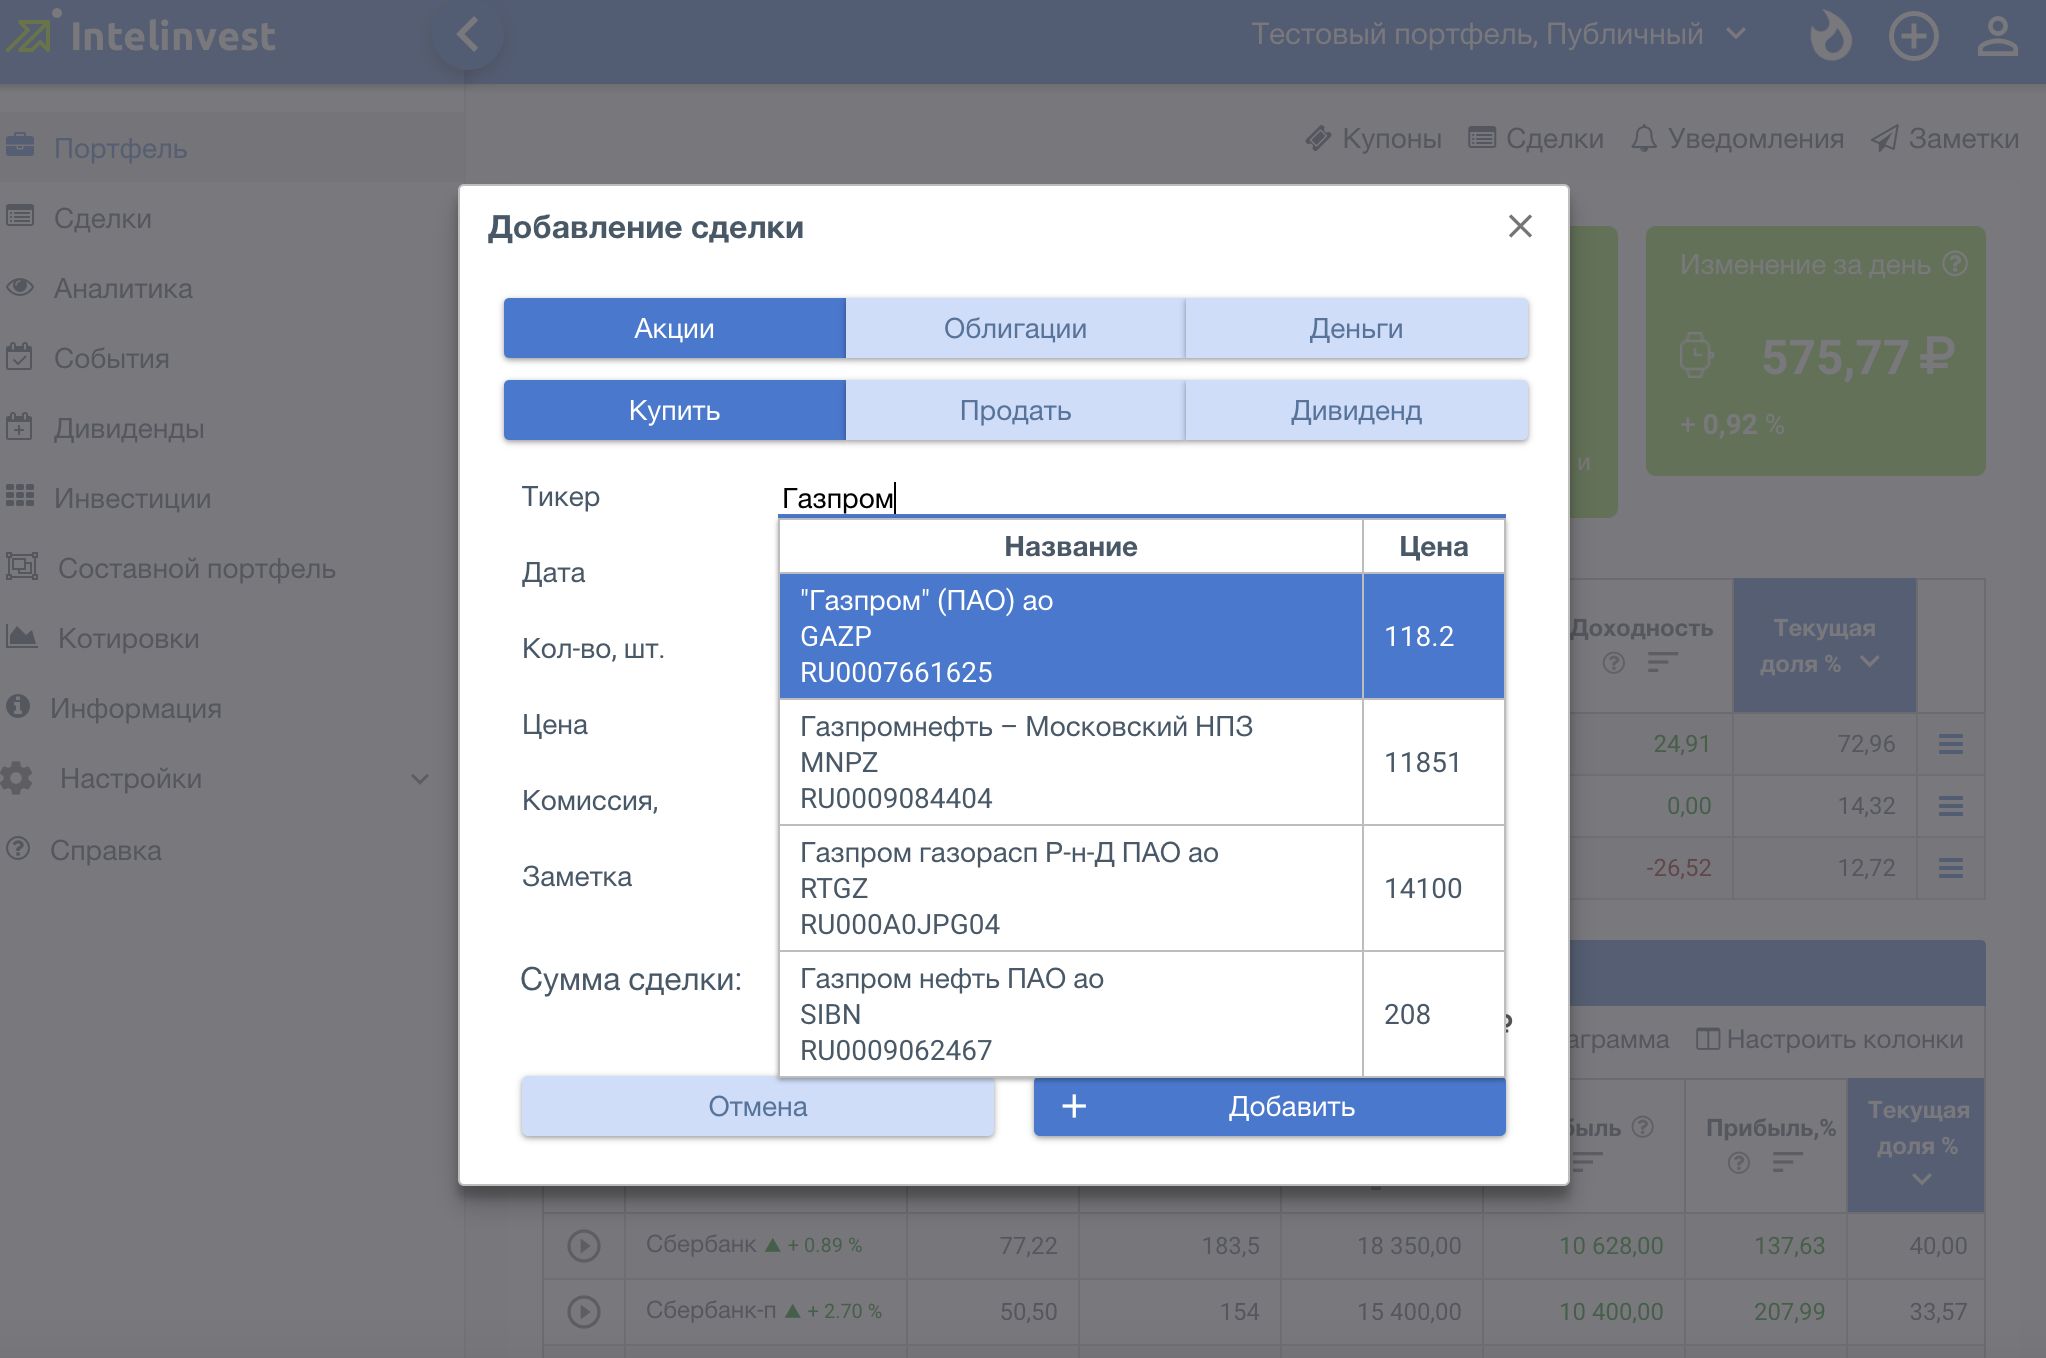Click the Intelinvest logo icon

pos(30,34)
